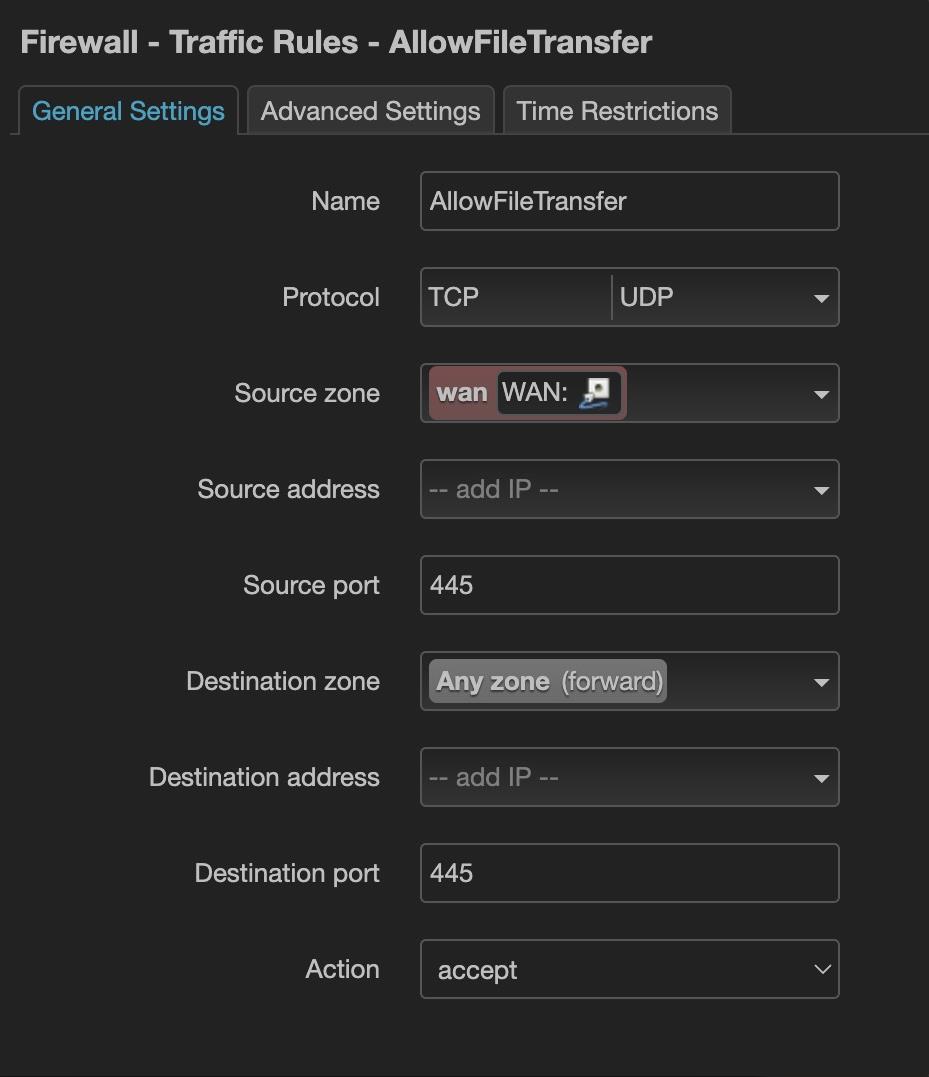This screenshot has width=929, height=1077.
Task: Click the Source port field
Action: pyautogui.click(x=629, y=585)
